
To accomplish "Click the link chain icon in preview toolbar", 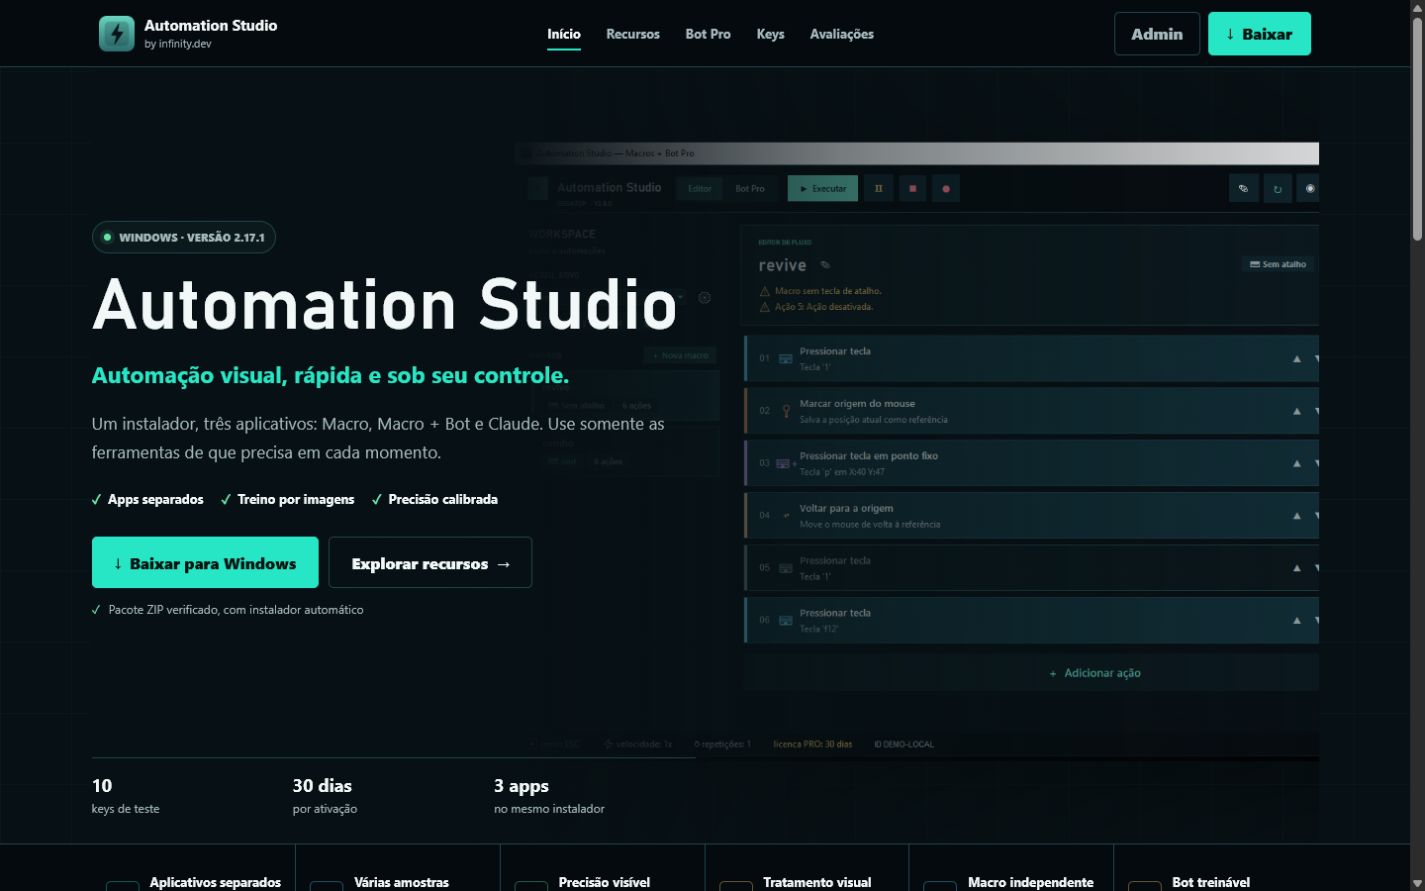I will [1244, 188].
